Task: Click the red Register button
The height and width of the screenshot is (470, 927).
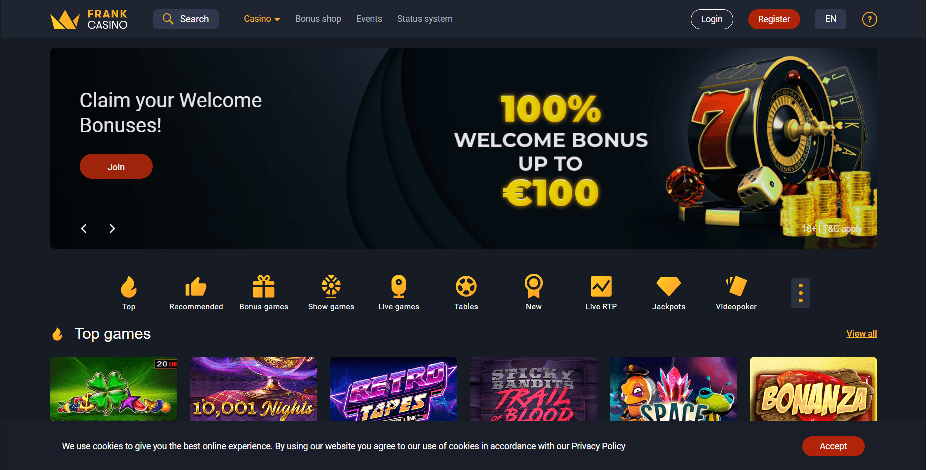Action: point(774,19)
